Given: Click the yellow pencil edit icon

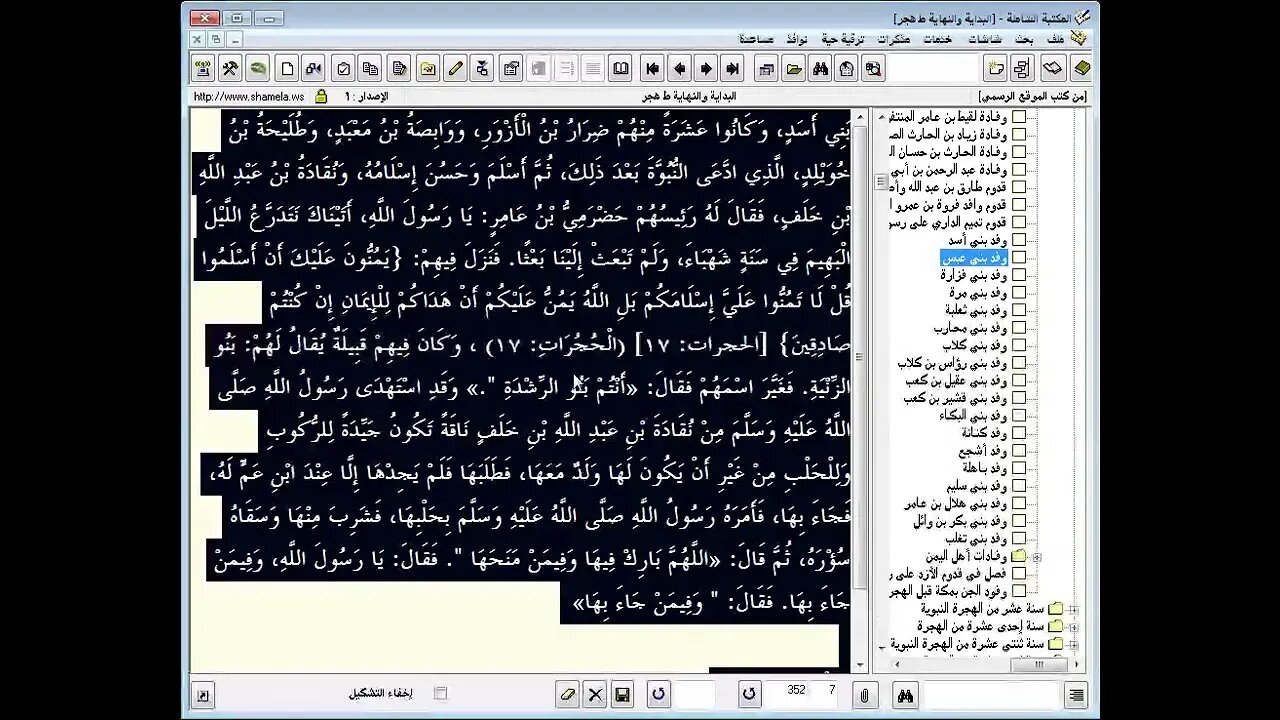Looking at the screenshot, I should pos(456,69).
